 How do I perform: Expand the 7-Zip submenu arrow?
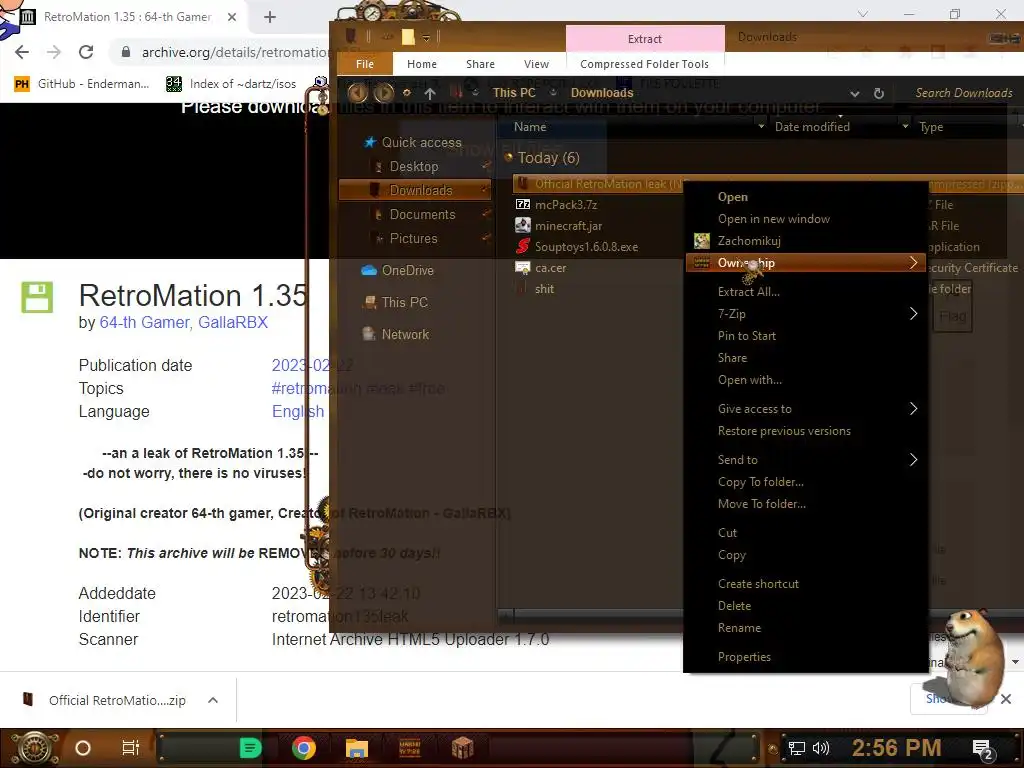[913, 314]
